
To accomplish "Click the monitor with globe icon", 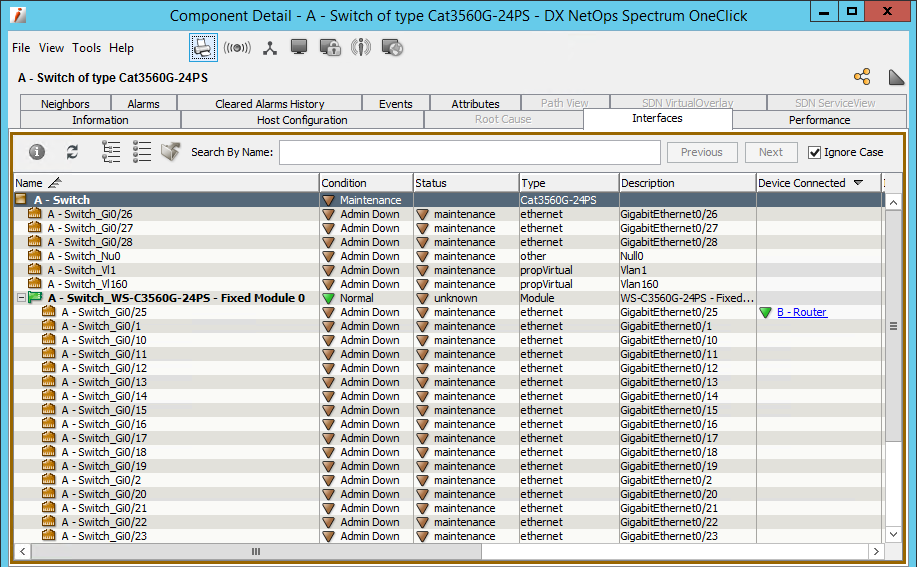I will [392, 48].
